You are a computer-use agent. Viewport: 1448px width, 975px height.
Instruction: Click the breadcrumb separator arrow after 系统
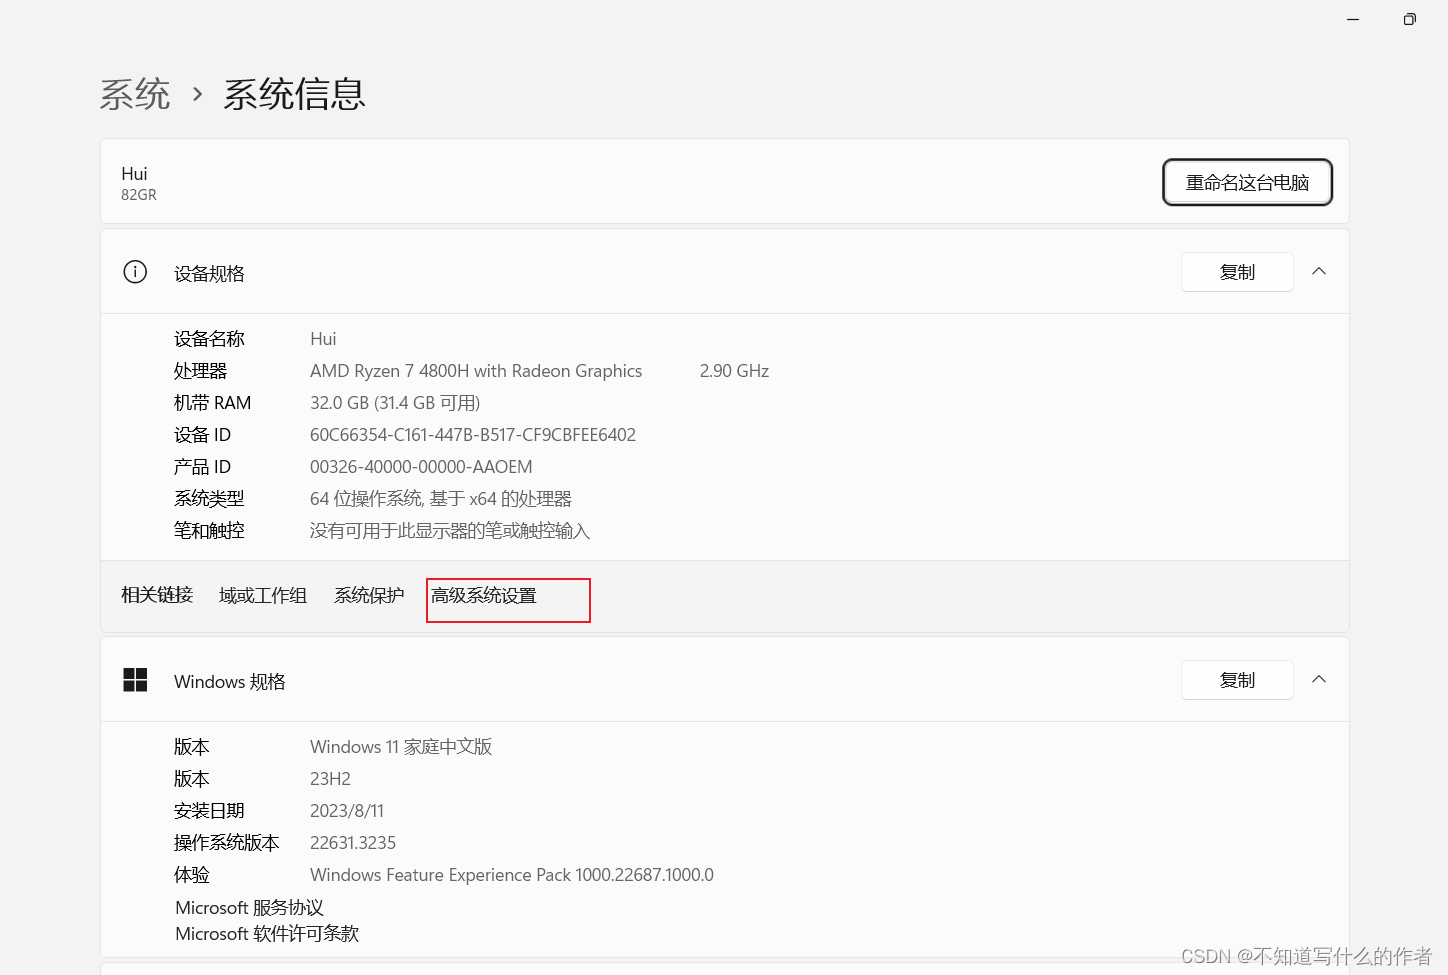(x=197, y=94)
